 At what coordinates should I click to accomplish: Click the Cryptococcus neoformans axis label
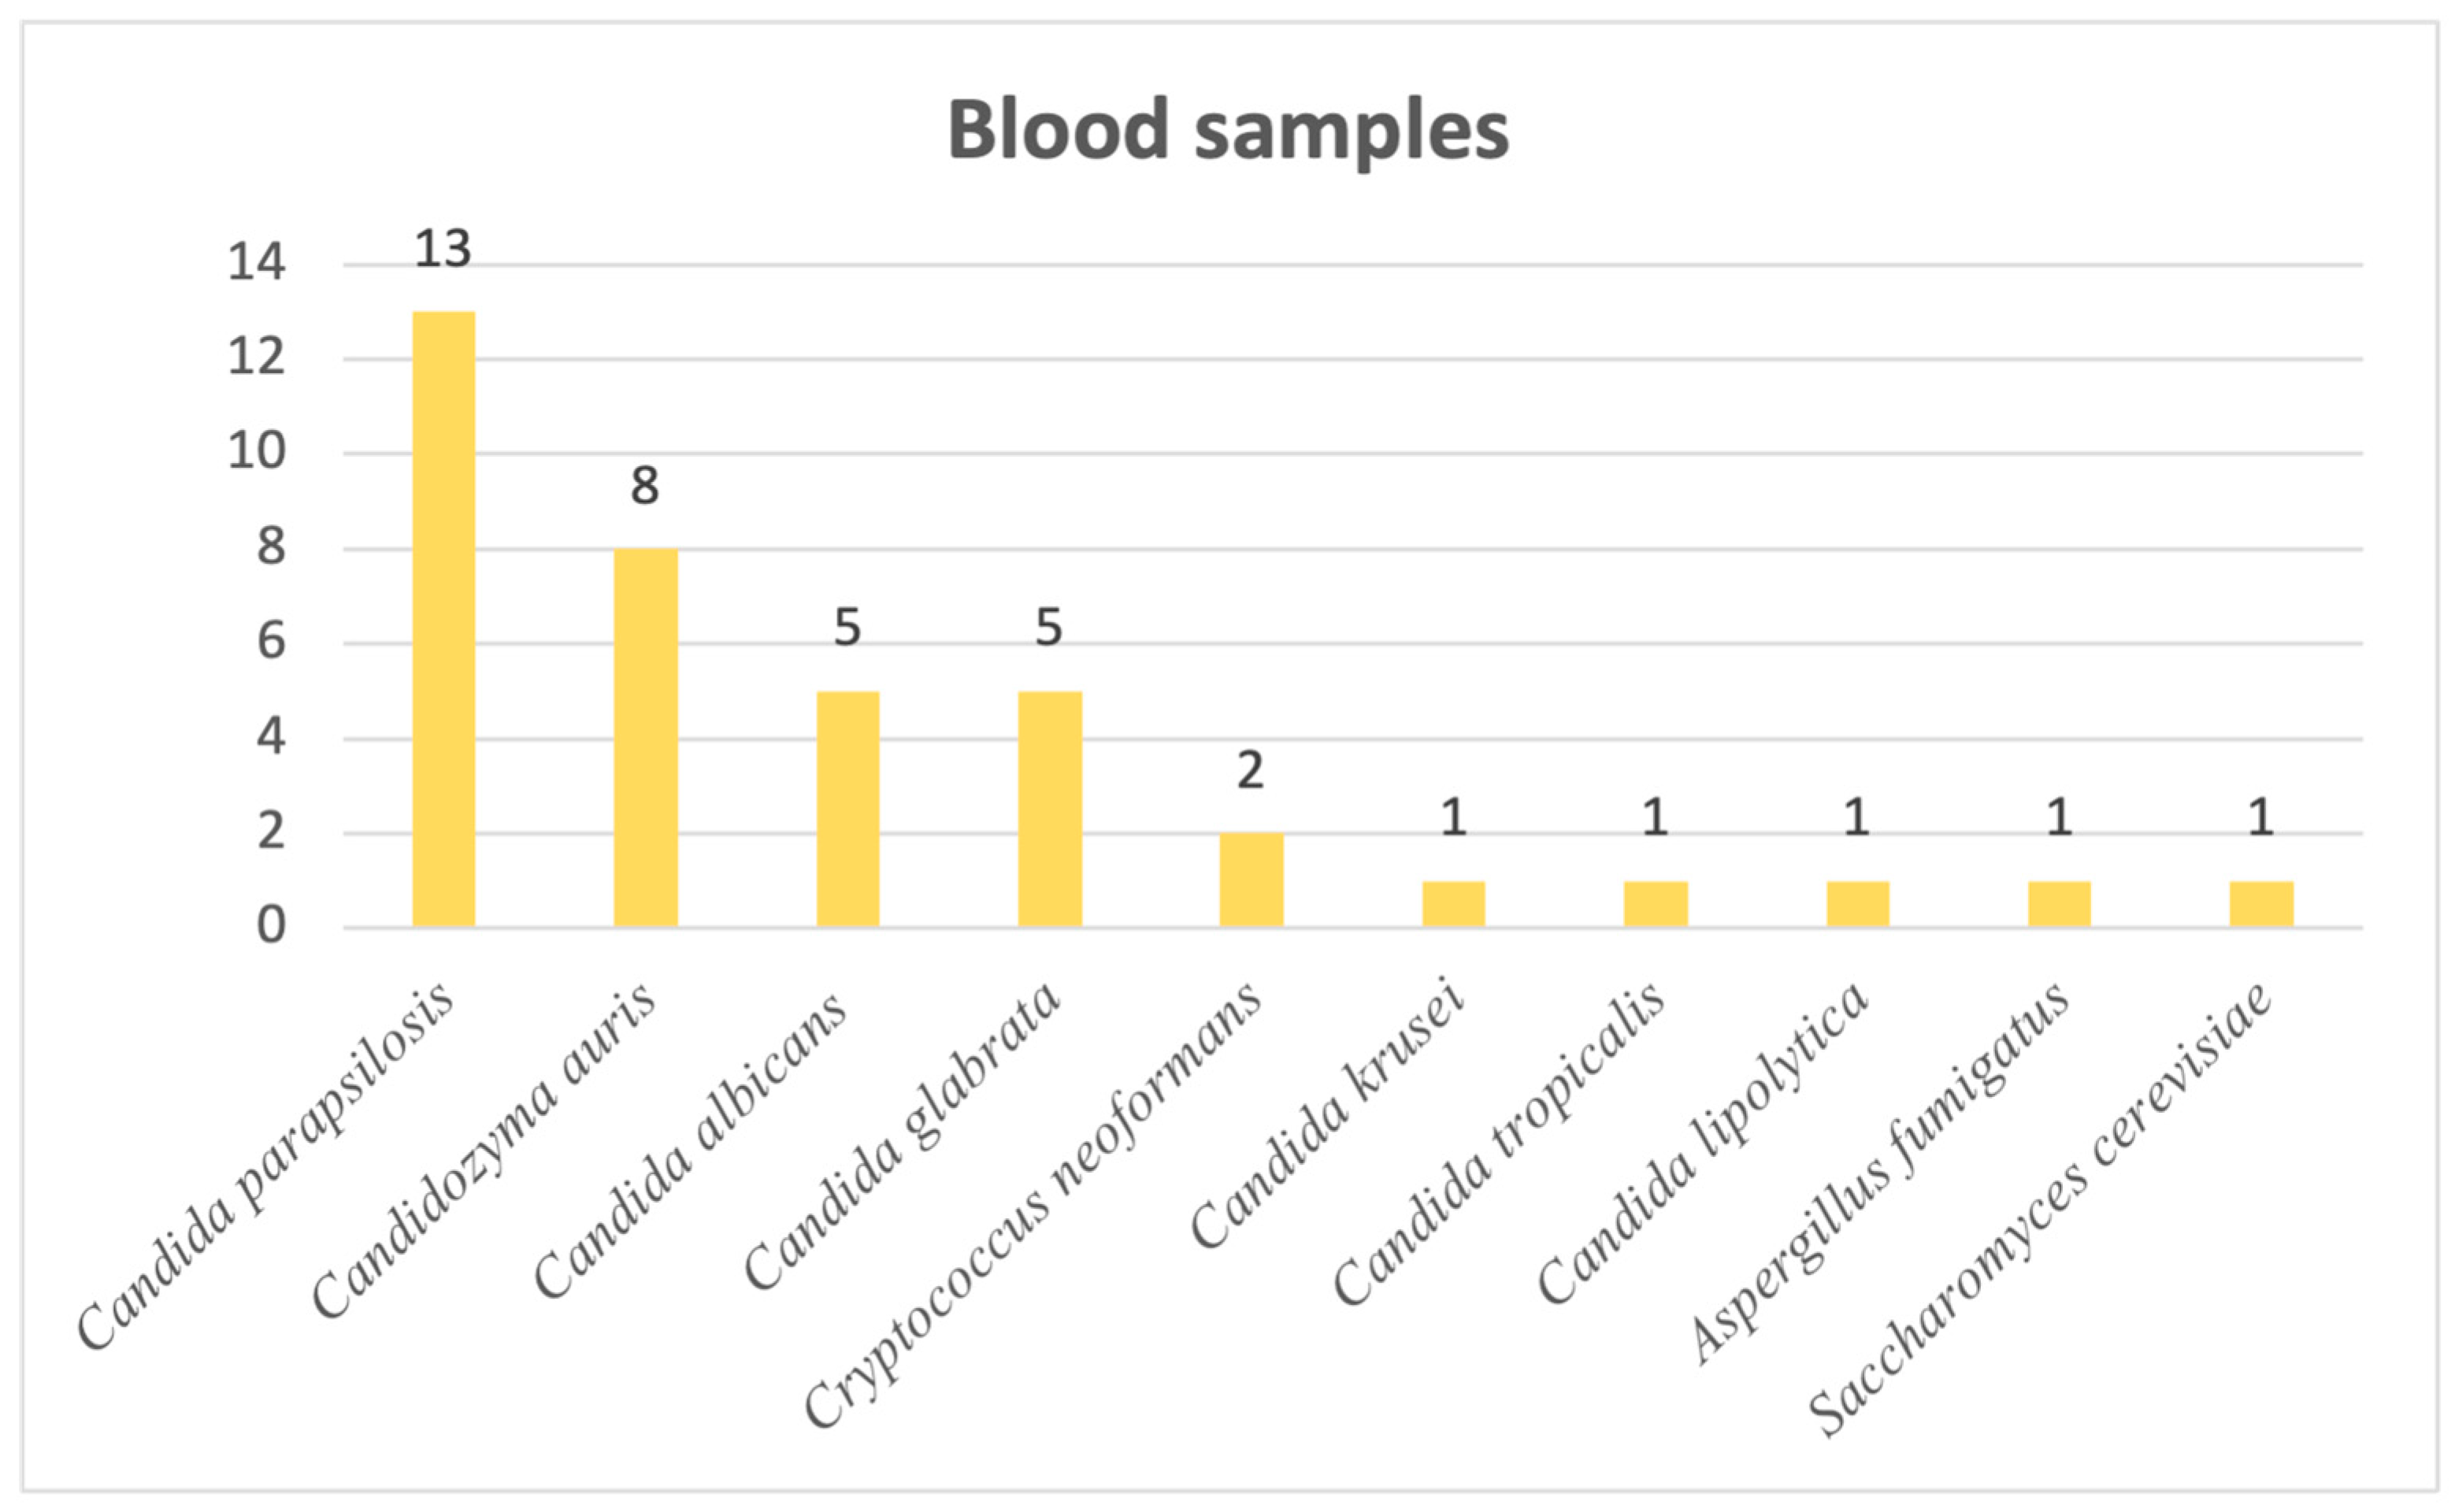tap(1032, 1205)
